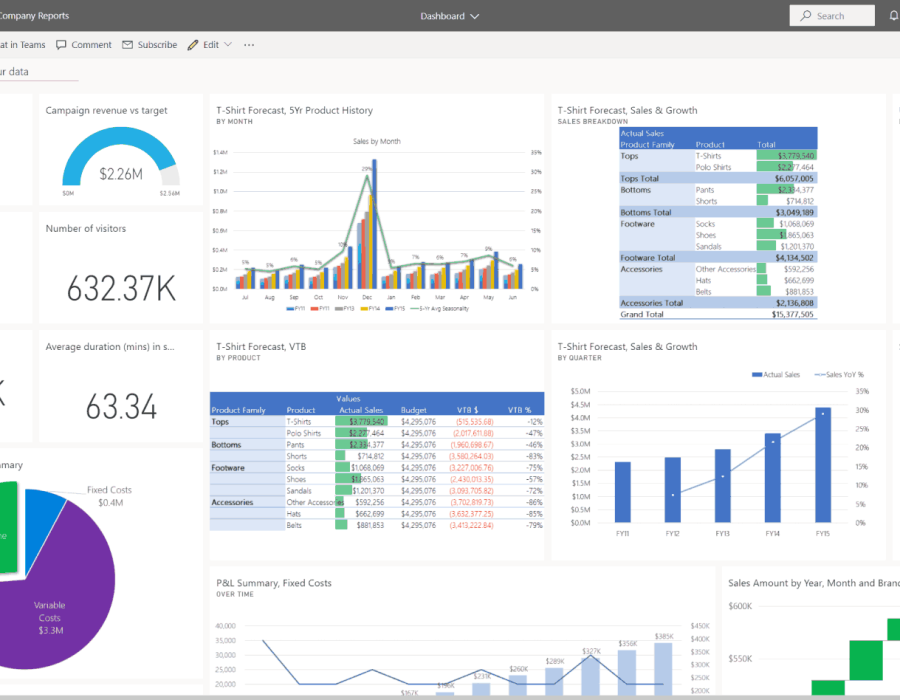Click the Subscribe envelope icon
Screen dimensions: 900x700
(127, 45)
